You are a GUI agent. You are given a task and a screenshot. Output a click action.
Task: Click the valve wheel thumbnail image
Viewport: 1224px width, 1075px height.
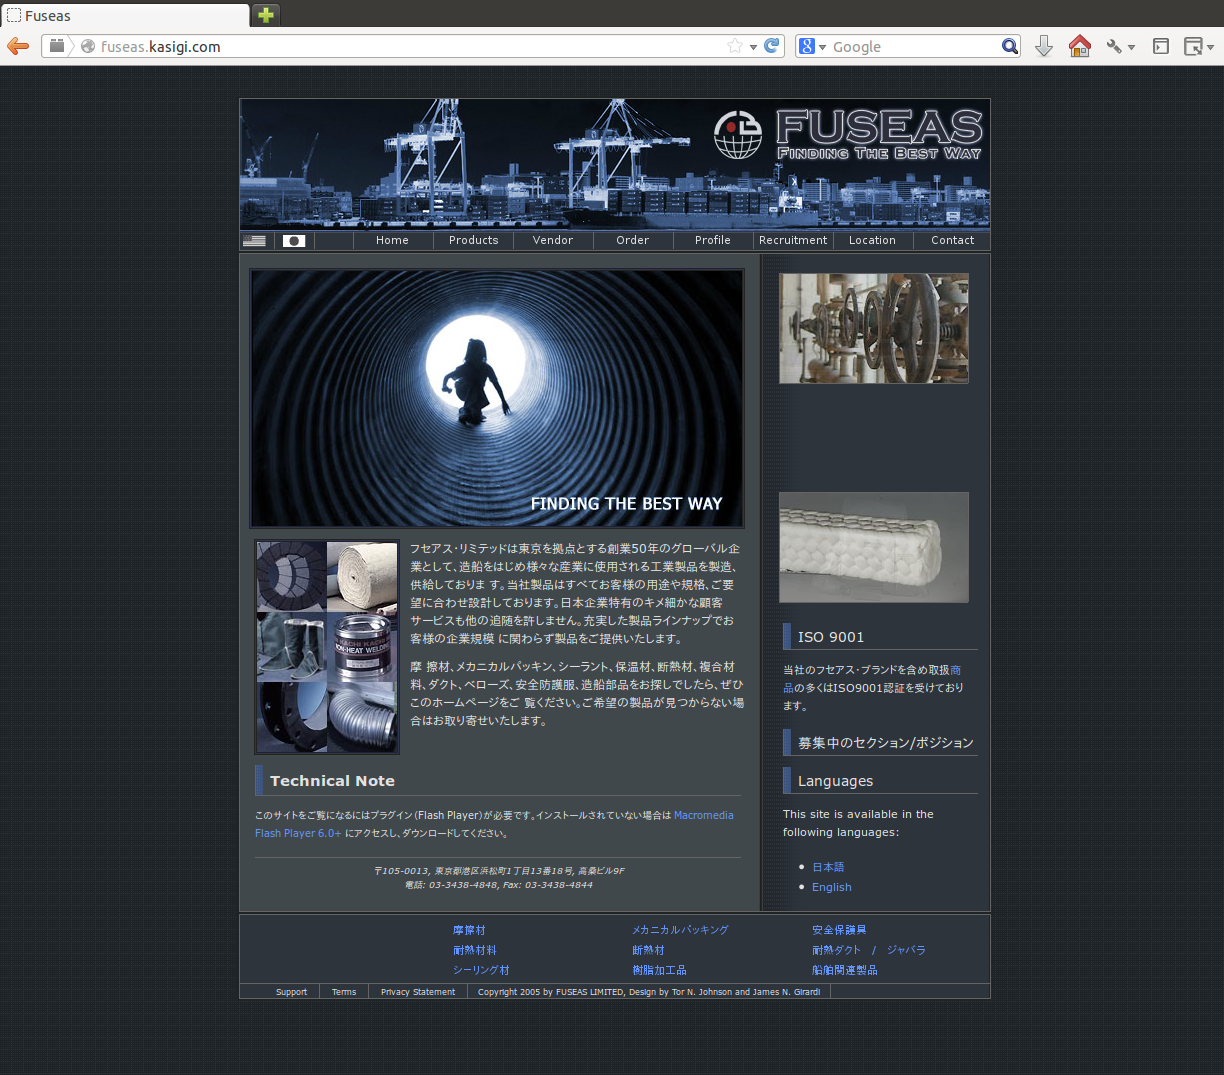(x=873, y=328)
